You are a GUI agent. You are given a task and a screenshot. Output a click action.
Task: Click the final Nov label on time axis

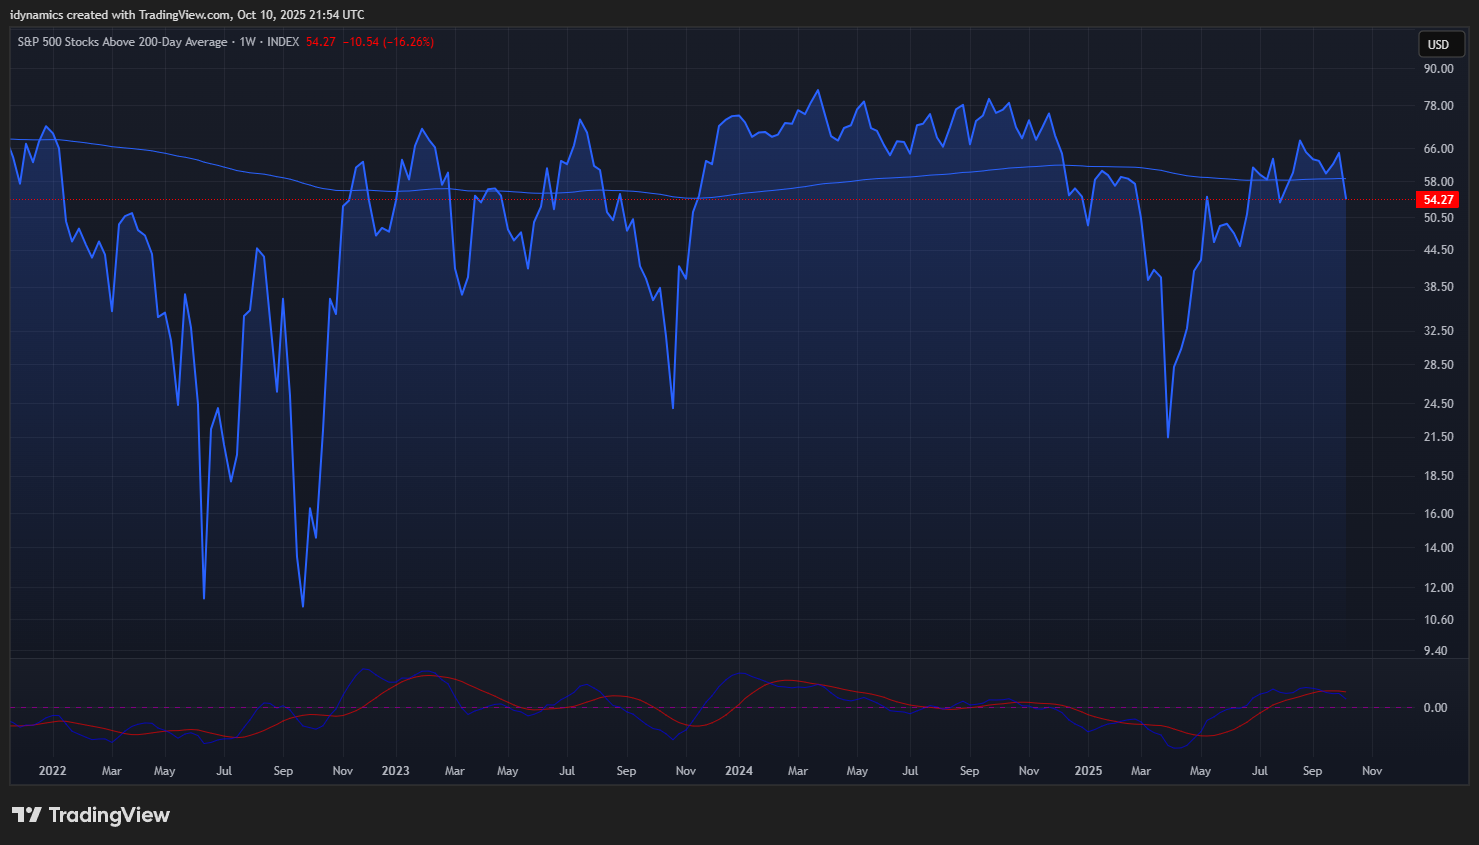1372,771
